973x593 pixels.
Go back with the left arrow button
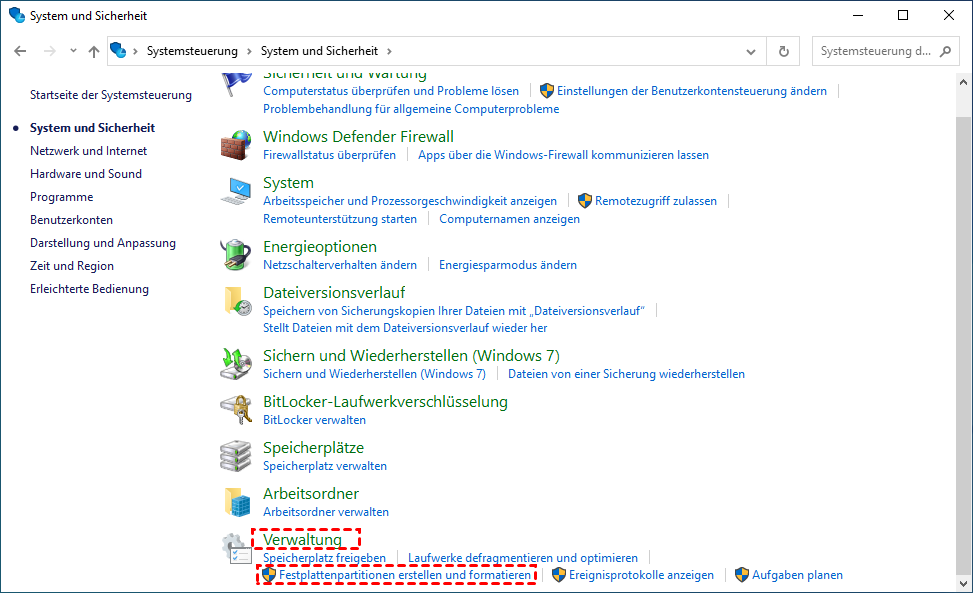click(x=20, y=51)
